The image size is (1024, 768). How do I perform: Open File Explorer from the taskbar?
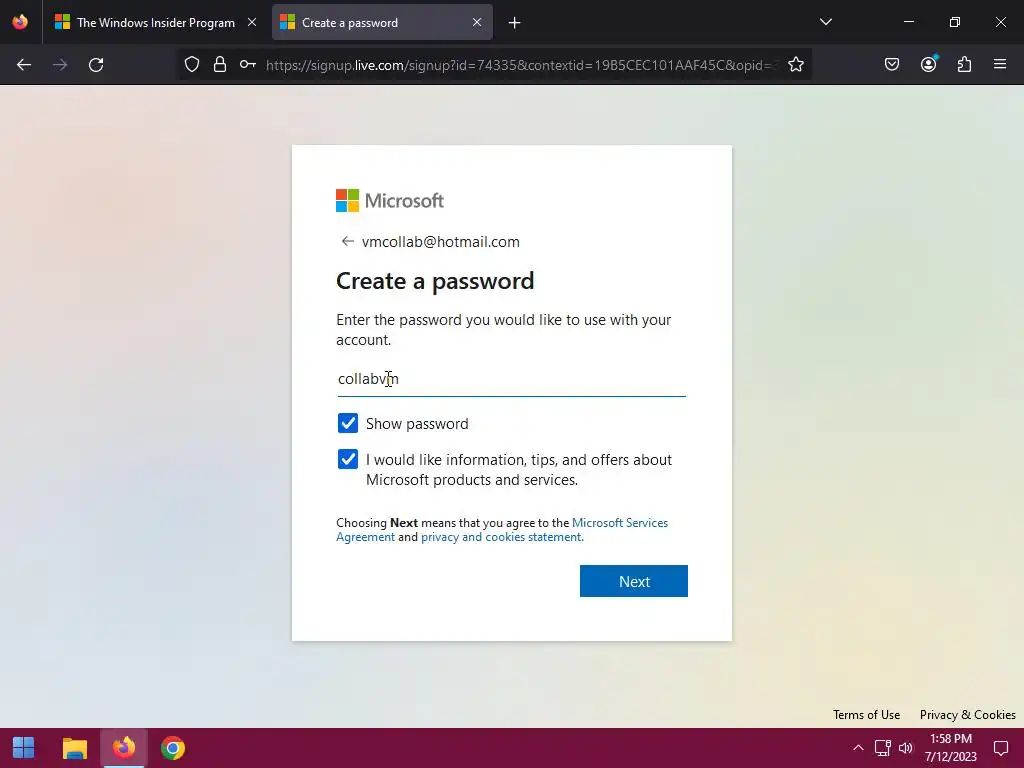(x=74, y=748)
